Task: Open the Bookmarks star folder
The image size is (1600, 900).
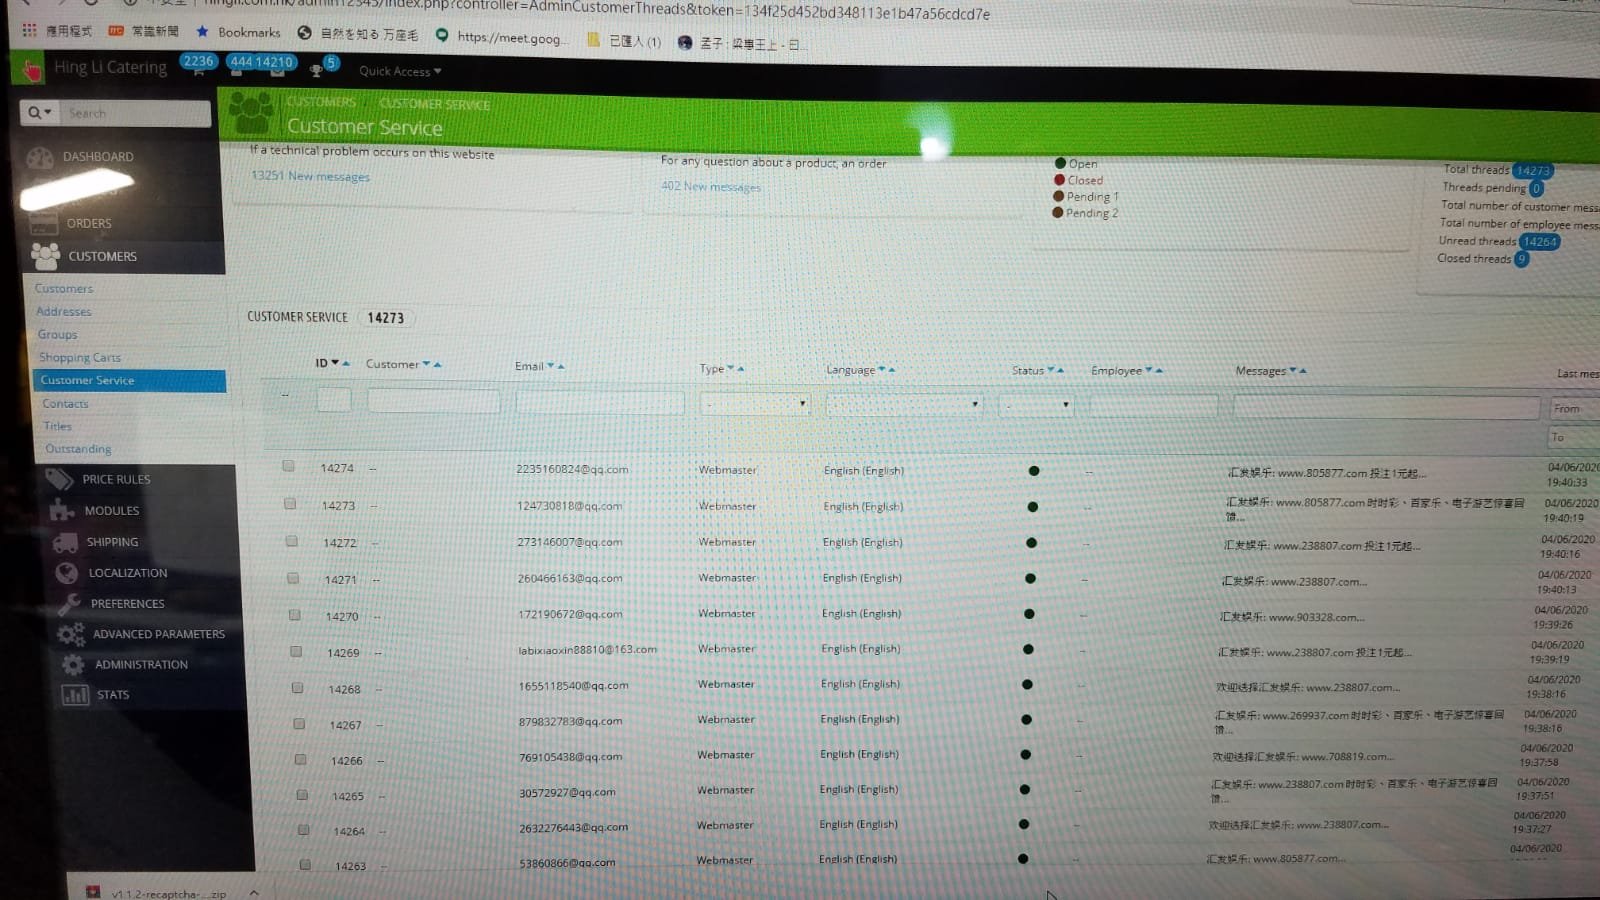Action: click(239, 32)
